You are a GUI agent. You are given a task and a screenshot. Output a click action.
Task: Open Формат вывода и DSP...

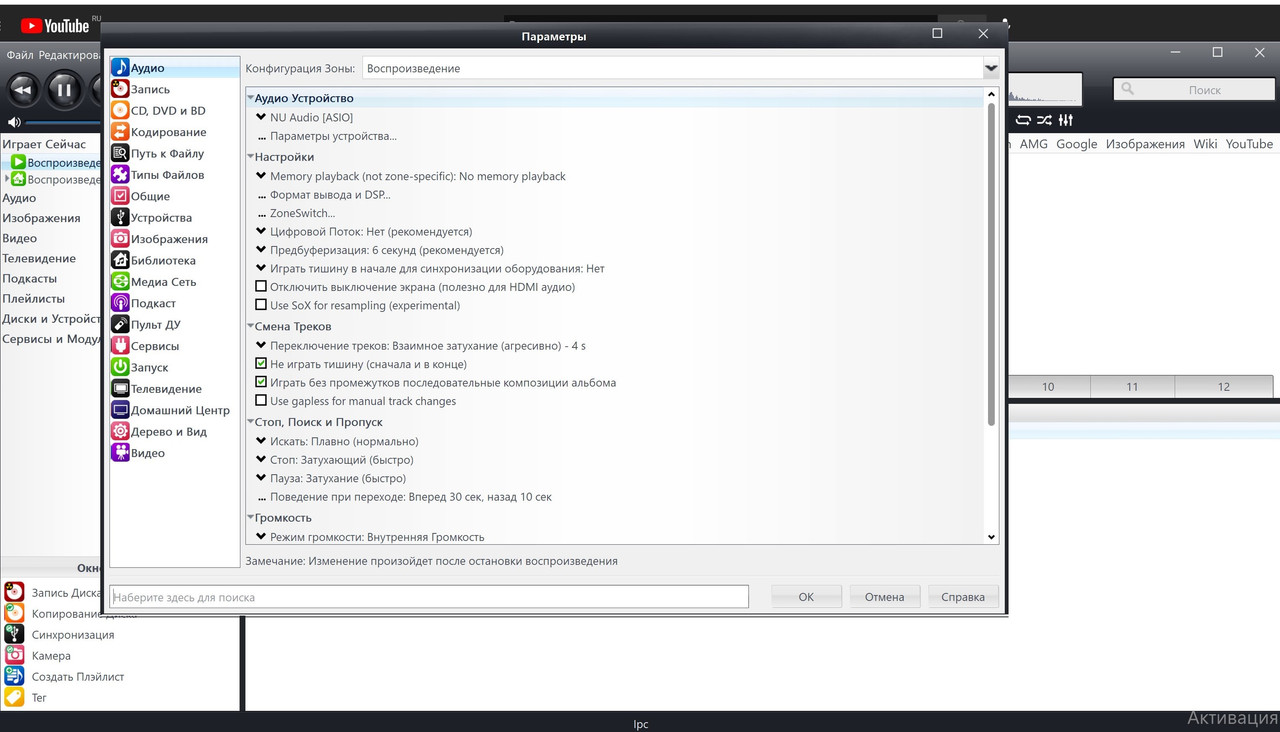tap(330, 195)
